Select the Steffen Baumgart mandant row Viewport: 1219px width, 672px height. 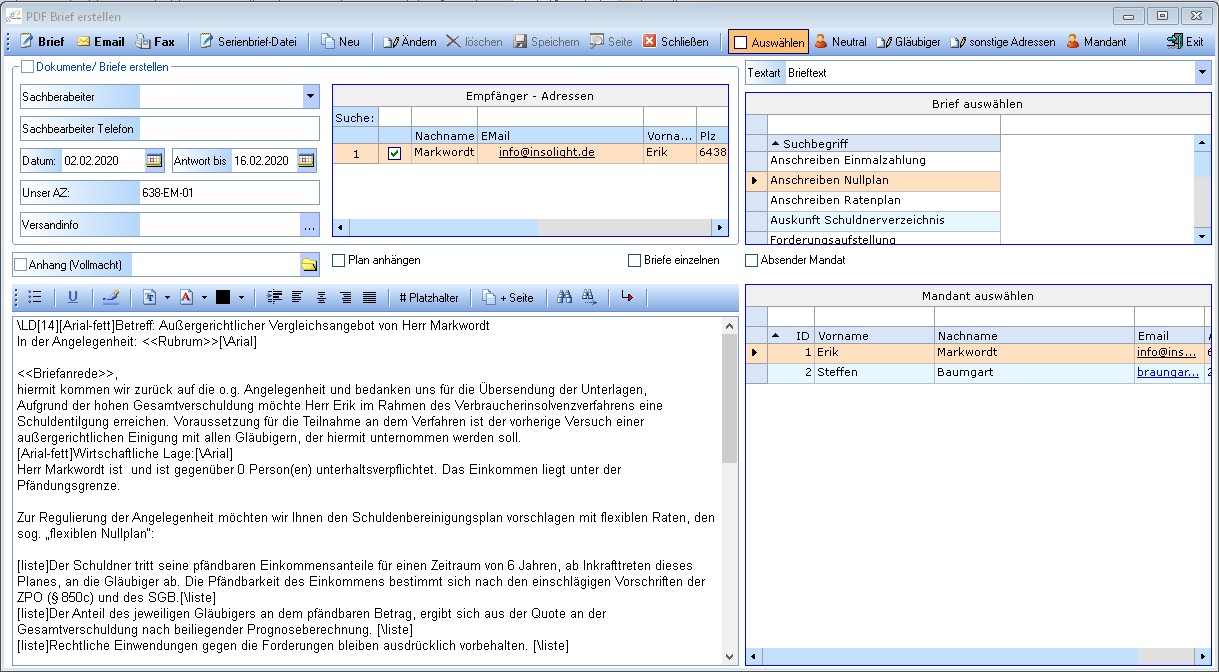pyautogui.click(x=977, y=372)
